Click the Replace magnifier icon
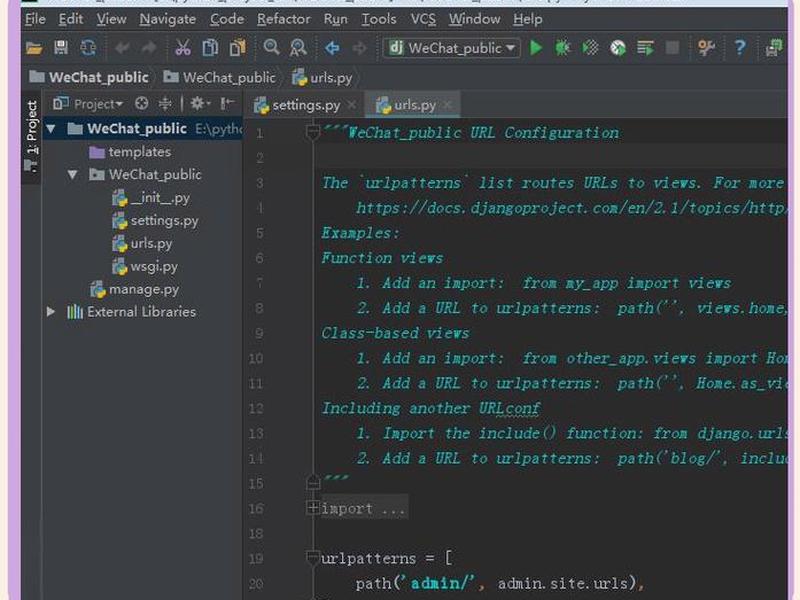The width and height of the screenshot is (800, 600). point(298,47)
